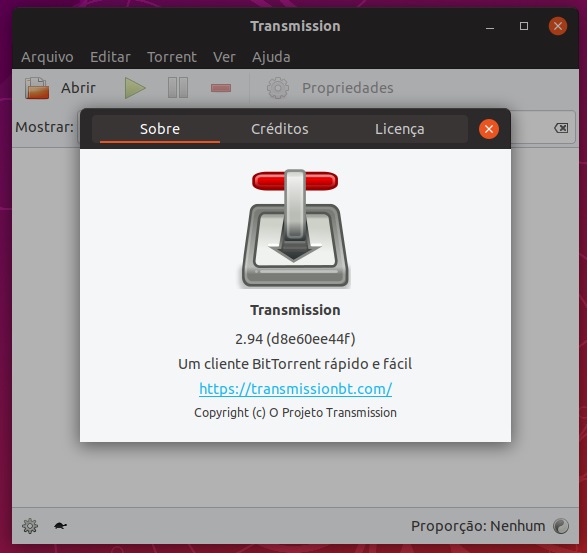Click the Proporção: Nenhum status text
The image size is (587, 553).
(x=478, y=526)
